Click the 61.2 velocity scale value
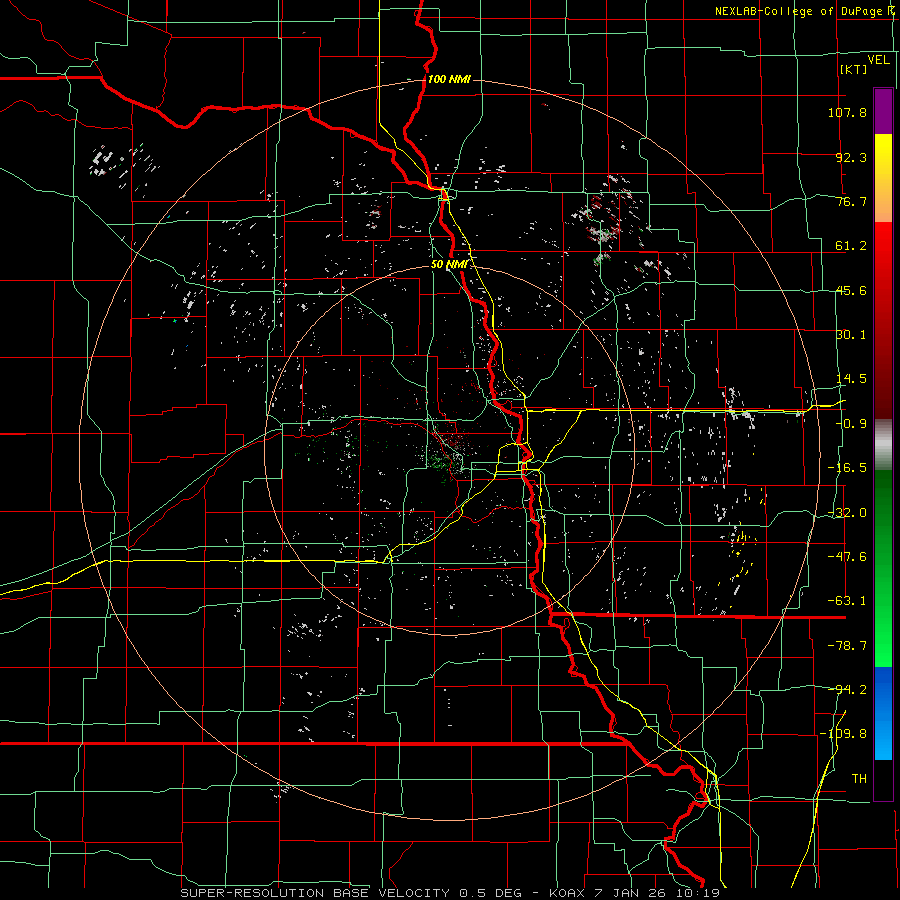Screen dimensions: 900x900 point(851,246)
